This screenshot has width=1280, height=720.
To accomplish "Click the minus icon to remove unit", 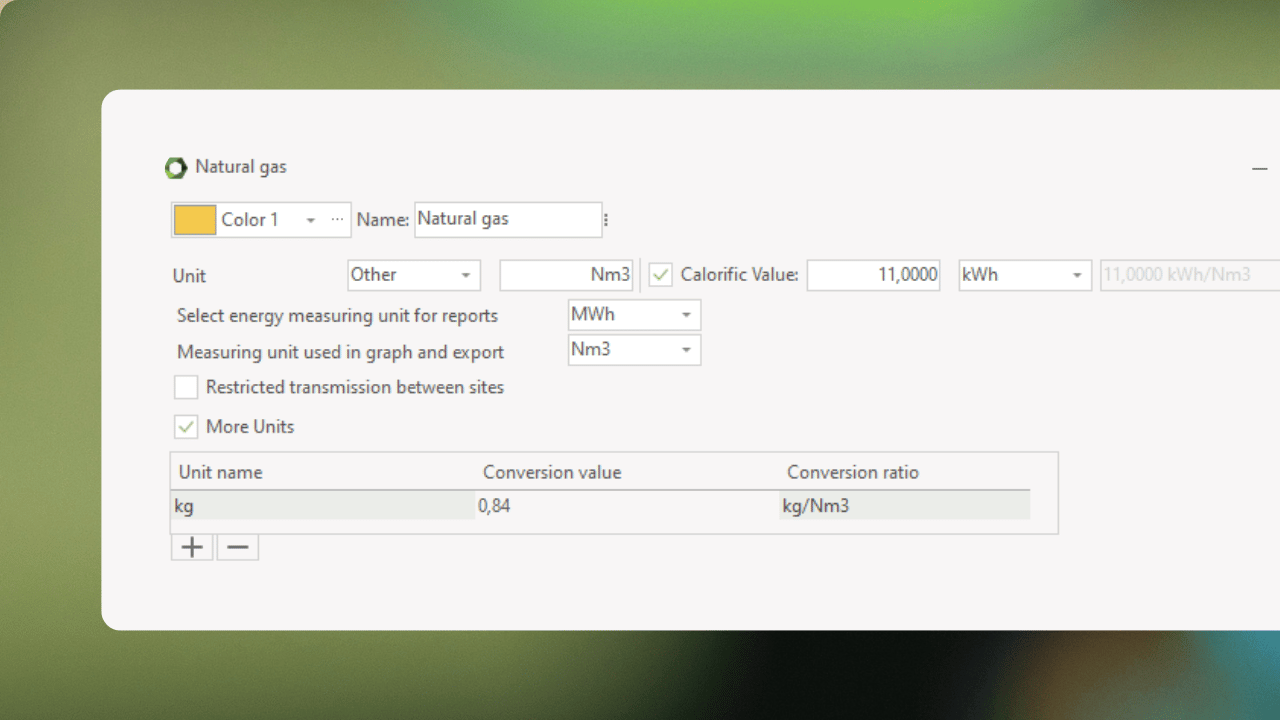I will [237, 547].
